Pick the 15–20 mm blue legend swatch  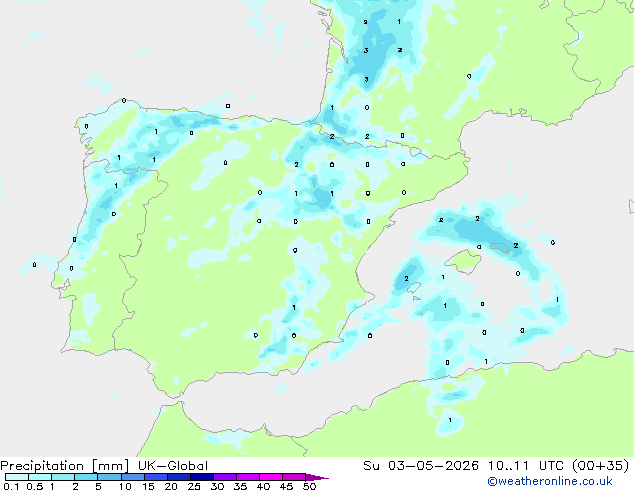(x=155, y=477)
